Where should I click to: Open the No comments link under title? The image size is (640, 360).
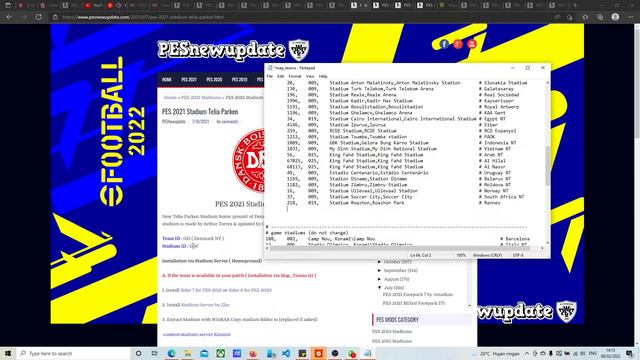227,122
